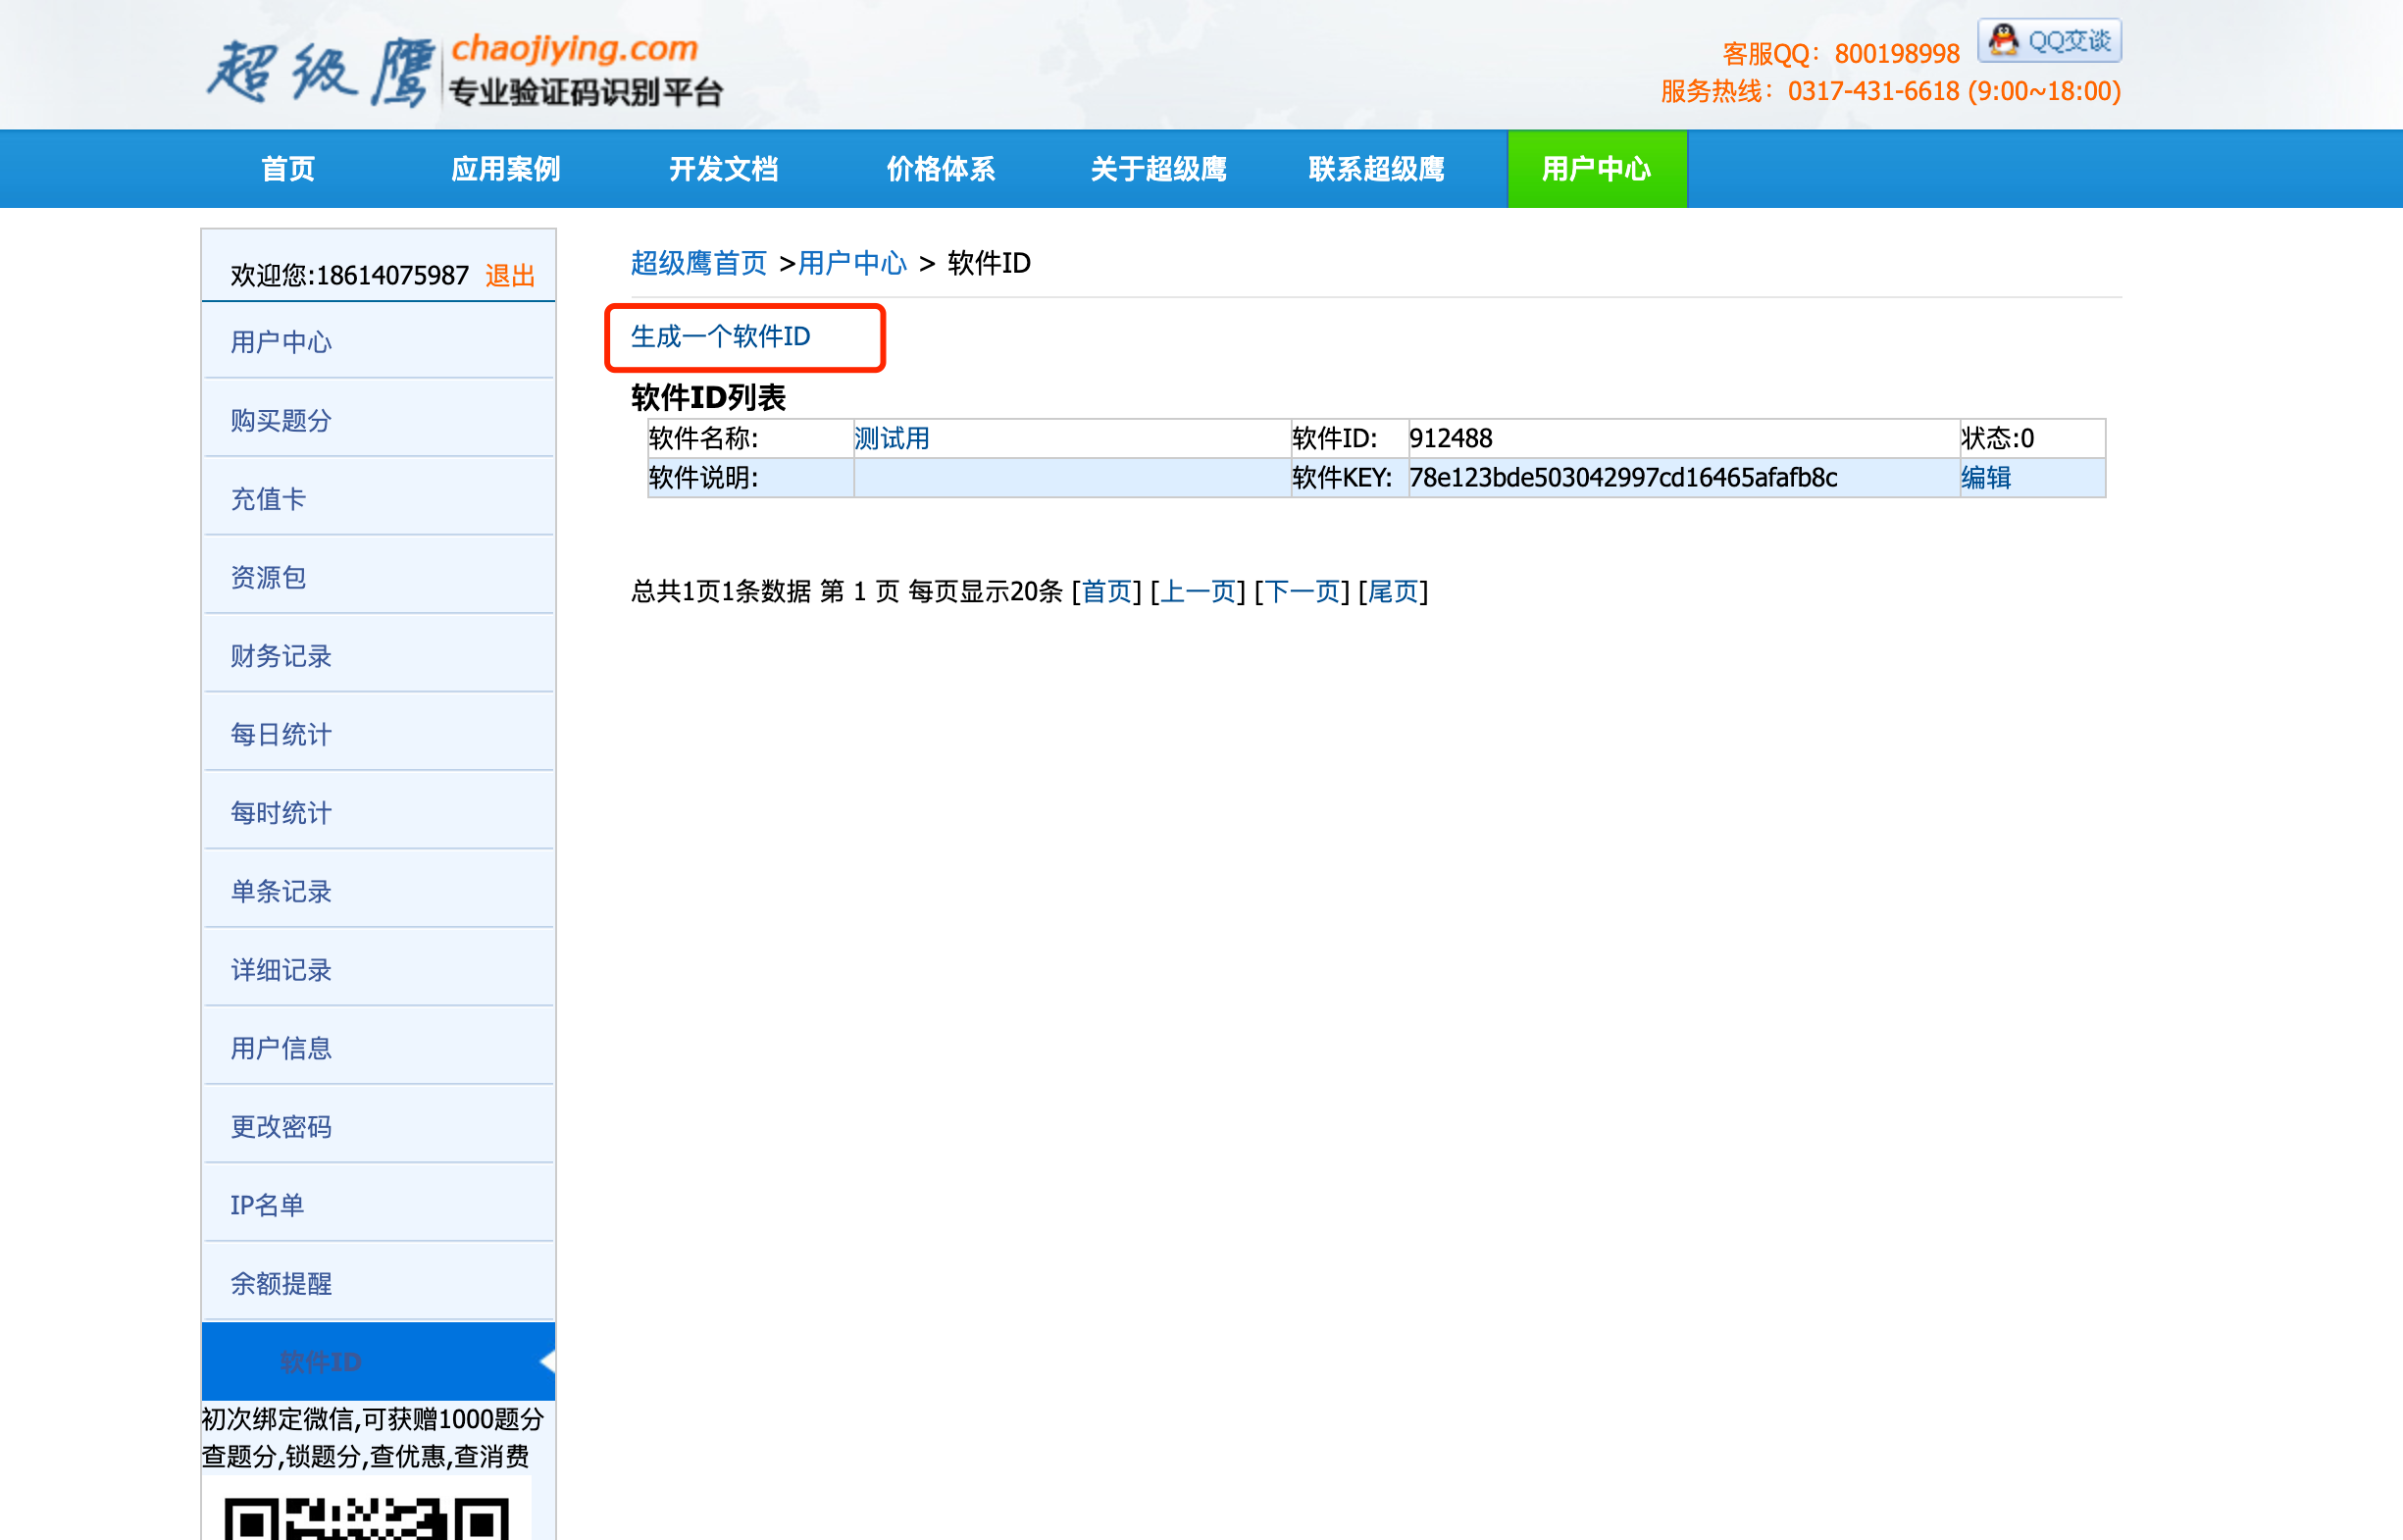
Task: Go to 更改密码 in the sidebar
Action: pos(281,1127)
